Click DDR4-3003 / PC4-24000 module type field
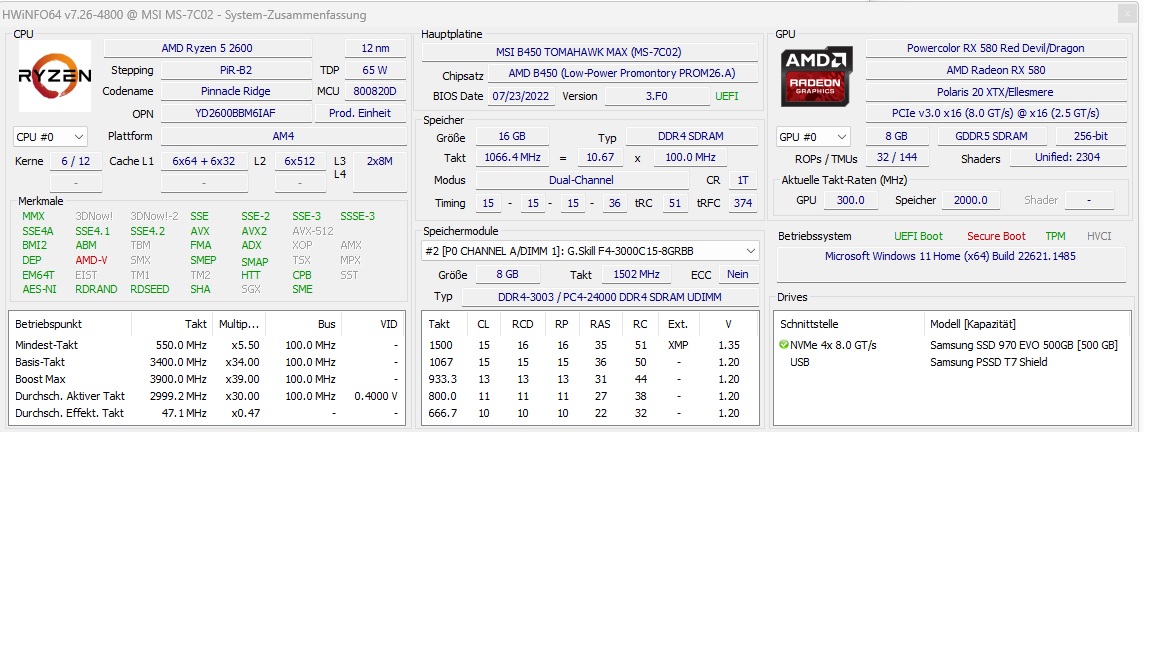The width and height of the screenshot is (1152, 648). [x=610, y=297]
